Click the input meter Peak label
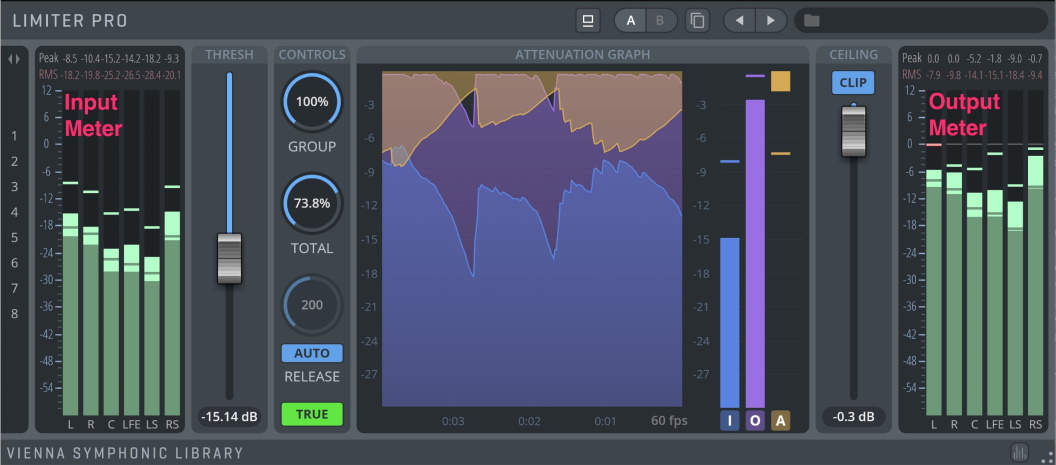The width and height of the screenshot is (1056, 465). click(x=48, y=58)
